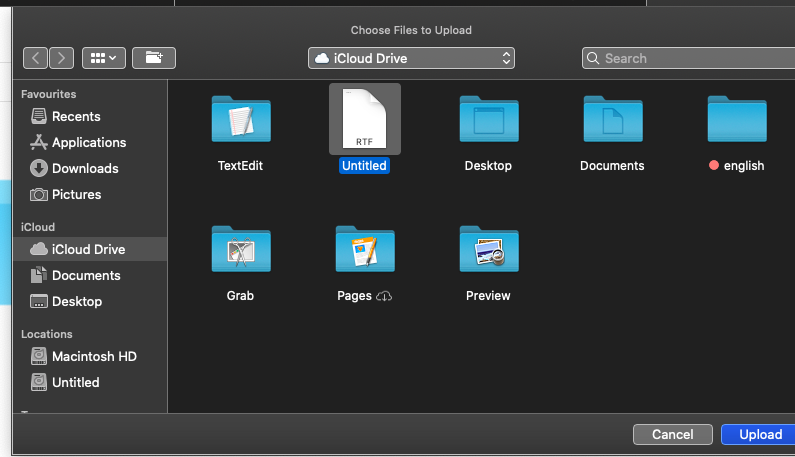This screenshot has height=457, width=795.
Task: Select the english folder icon
Action: 737,119
